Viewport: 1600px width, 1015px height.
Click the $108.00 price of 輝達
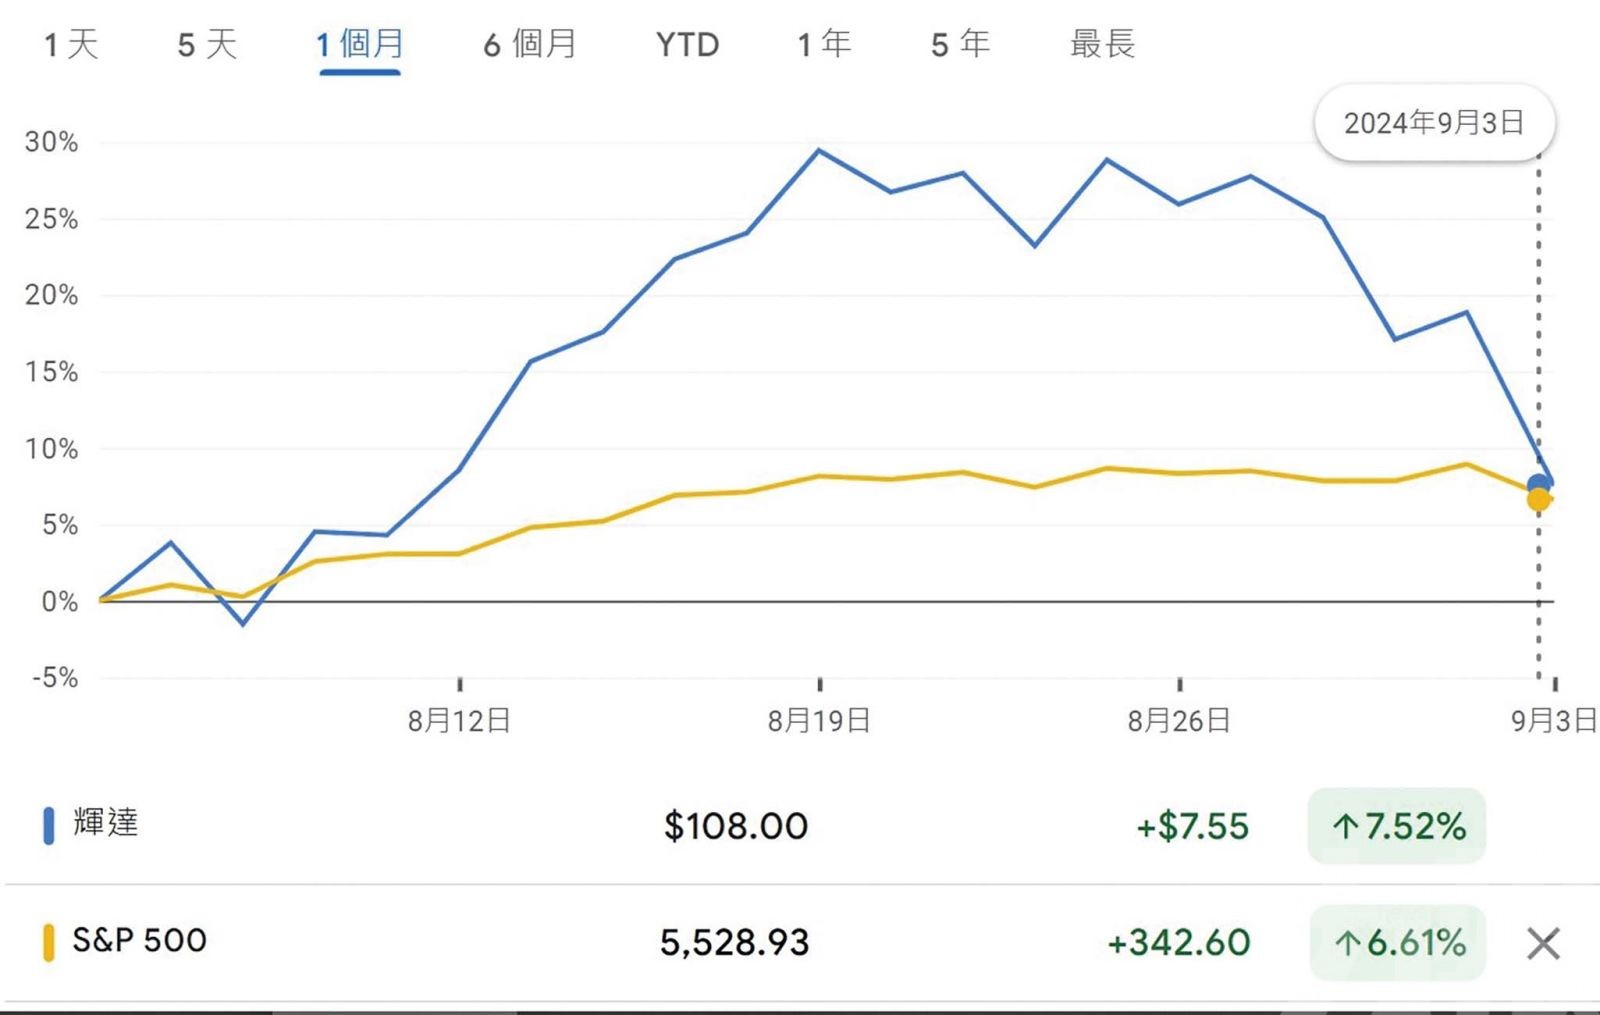click(x=736, y=826)
